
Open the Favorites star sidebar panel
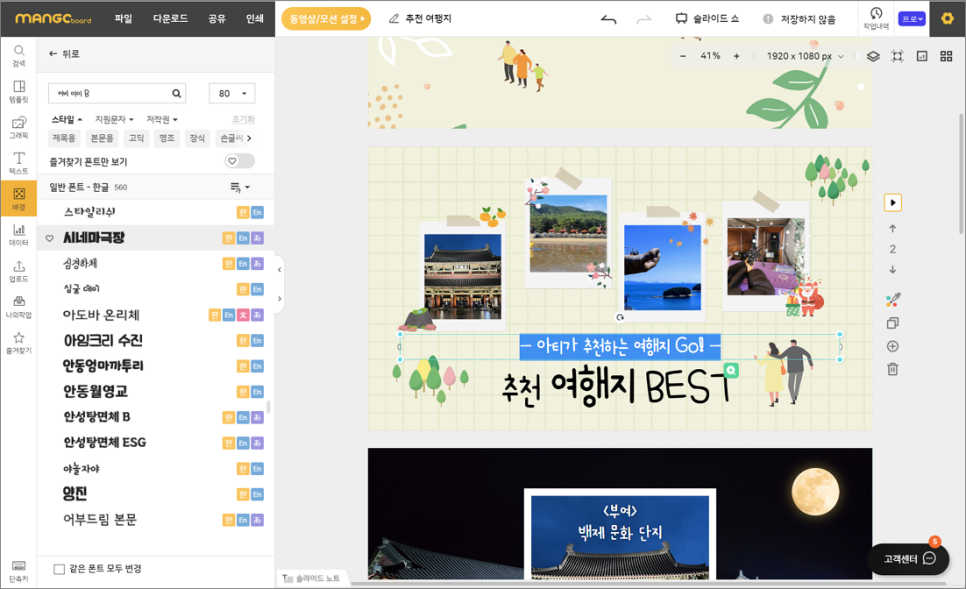click(19, 343)
